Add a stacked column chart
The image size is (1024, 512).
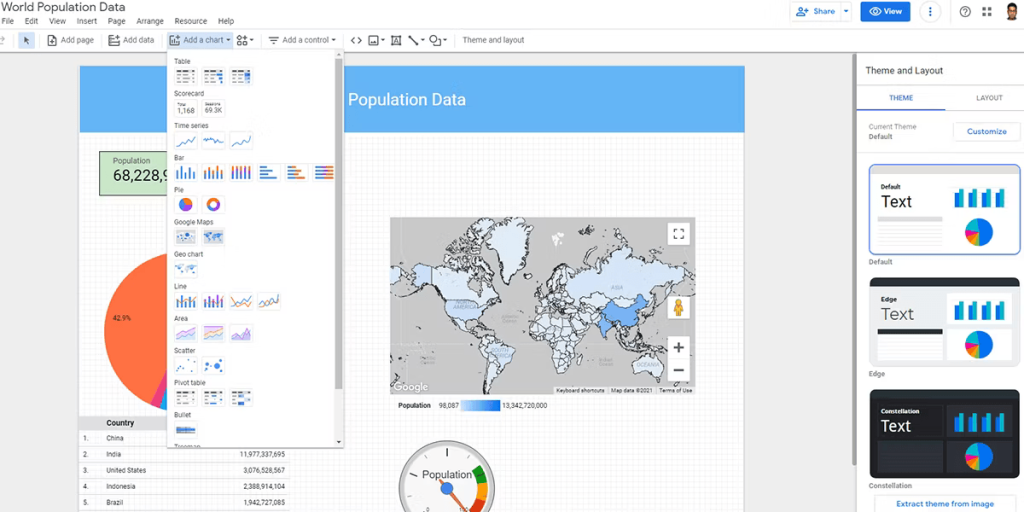(213, 172)
